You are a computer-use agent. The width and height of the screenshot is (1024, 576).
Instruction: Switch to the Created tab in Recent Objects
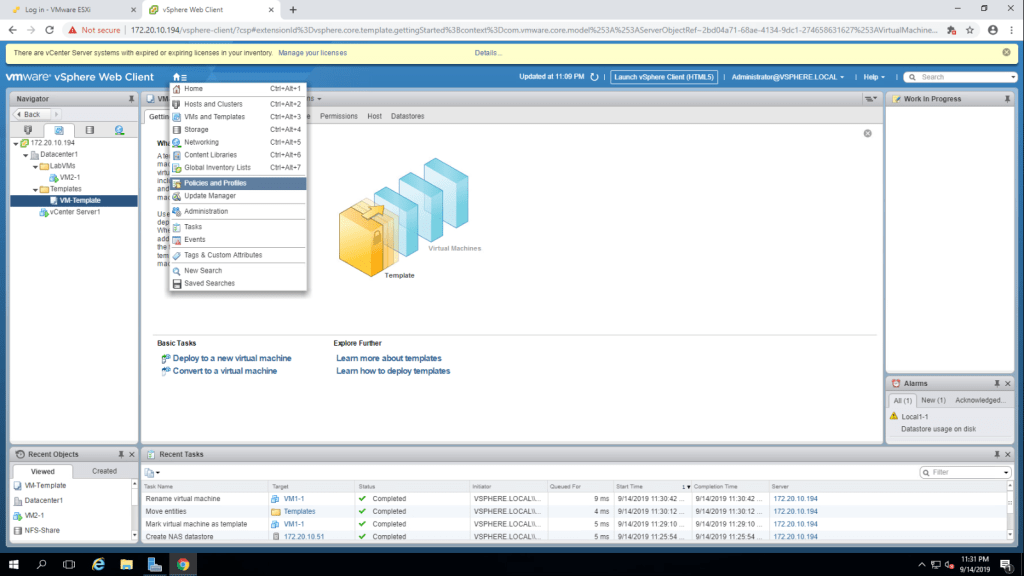(104, 471)
